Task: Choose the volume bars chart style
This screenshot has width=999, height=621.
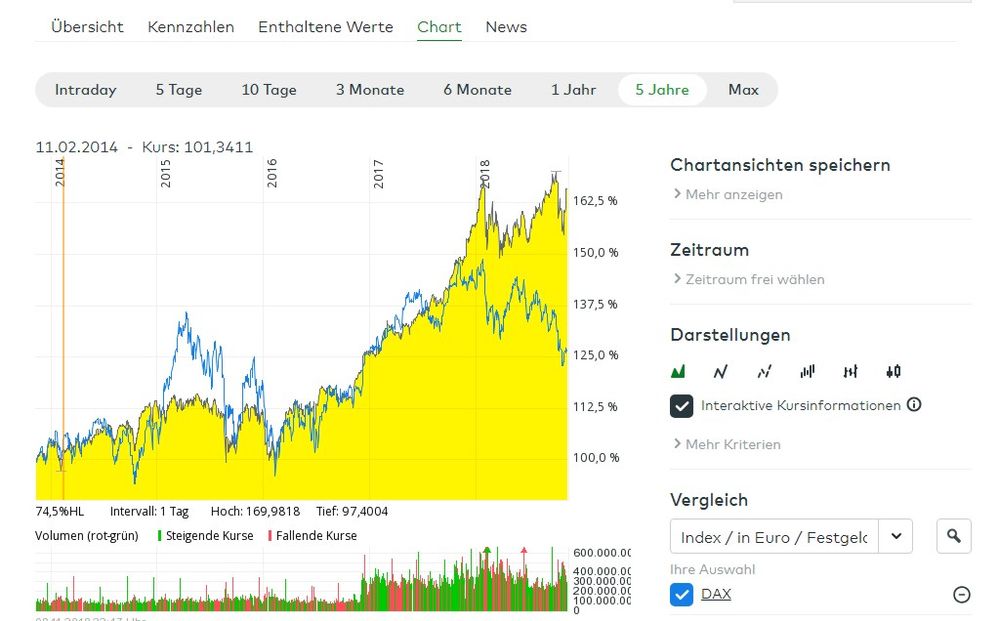Action: pos(807,371)
